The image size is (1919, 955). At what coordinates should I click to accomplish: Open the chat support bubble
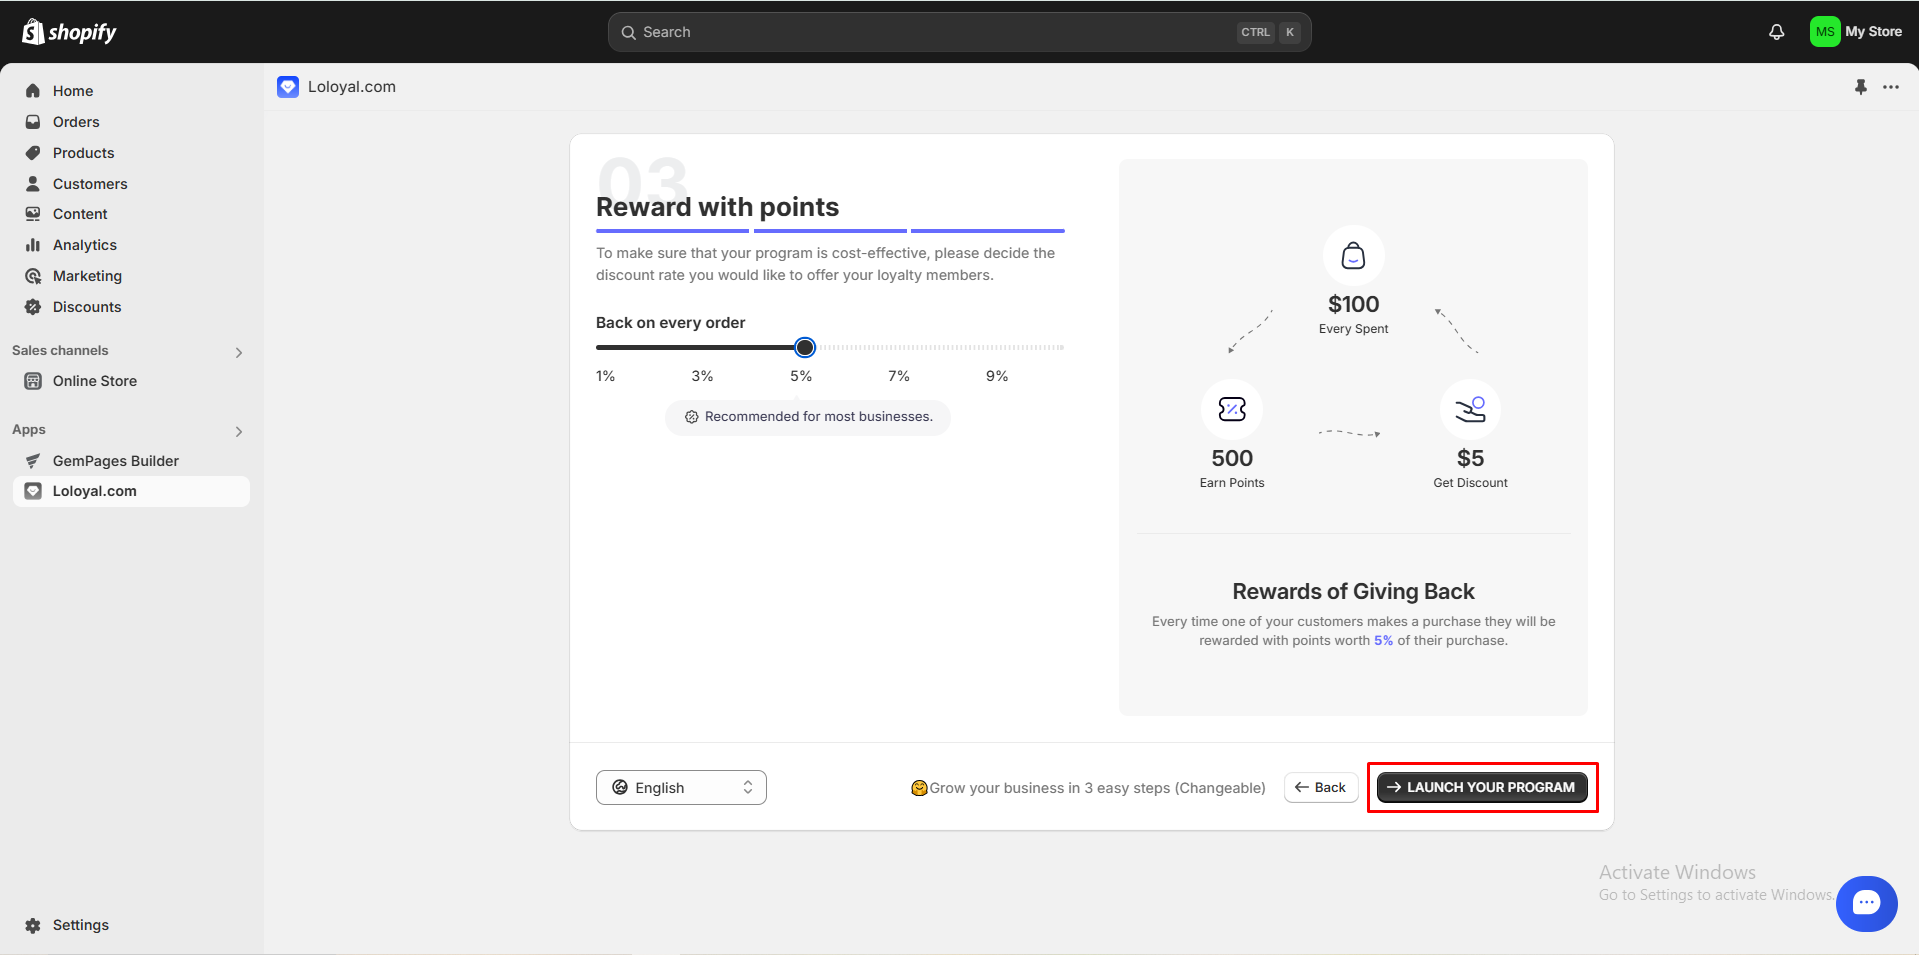pyautogui.click(x=1865, y=903)
